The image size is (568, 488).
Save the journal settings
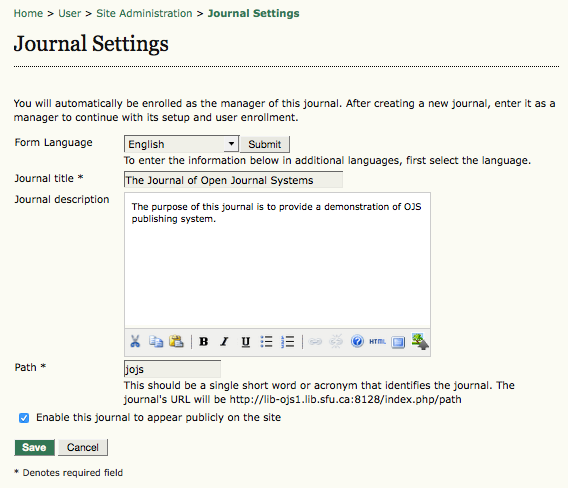point(34,447)
